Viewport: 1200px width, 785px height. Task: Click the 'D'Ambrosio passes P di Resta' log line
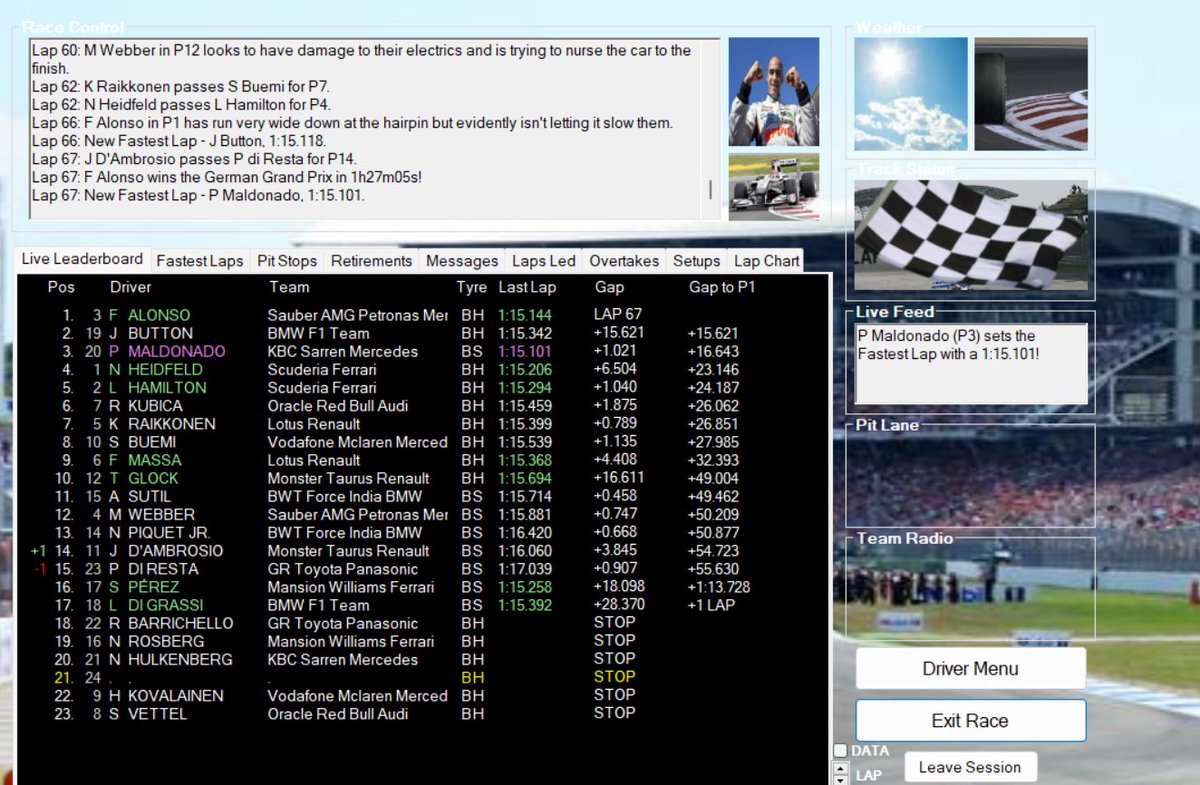coord(194,159)
